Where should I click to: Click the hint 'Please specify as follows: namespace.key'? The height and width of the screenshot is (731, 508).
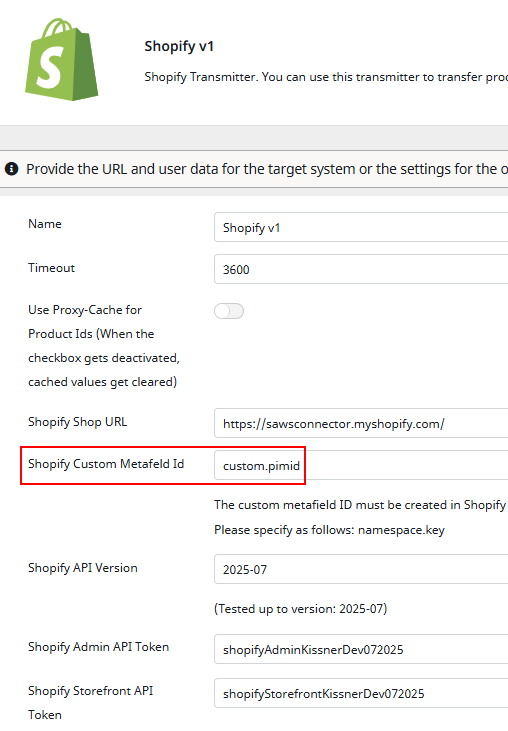[330, 530]
